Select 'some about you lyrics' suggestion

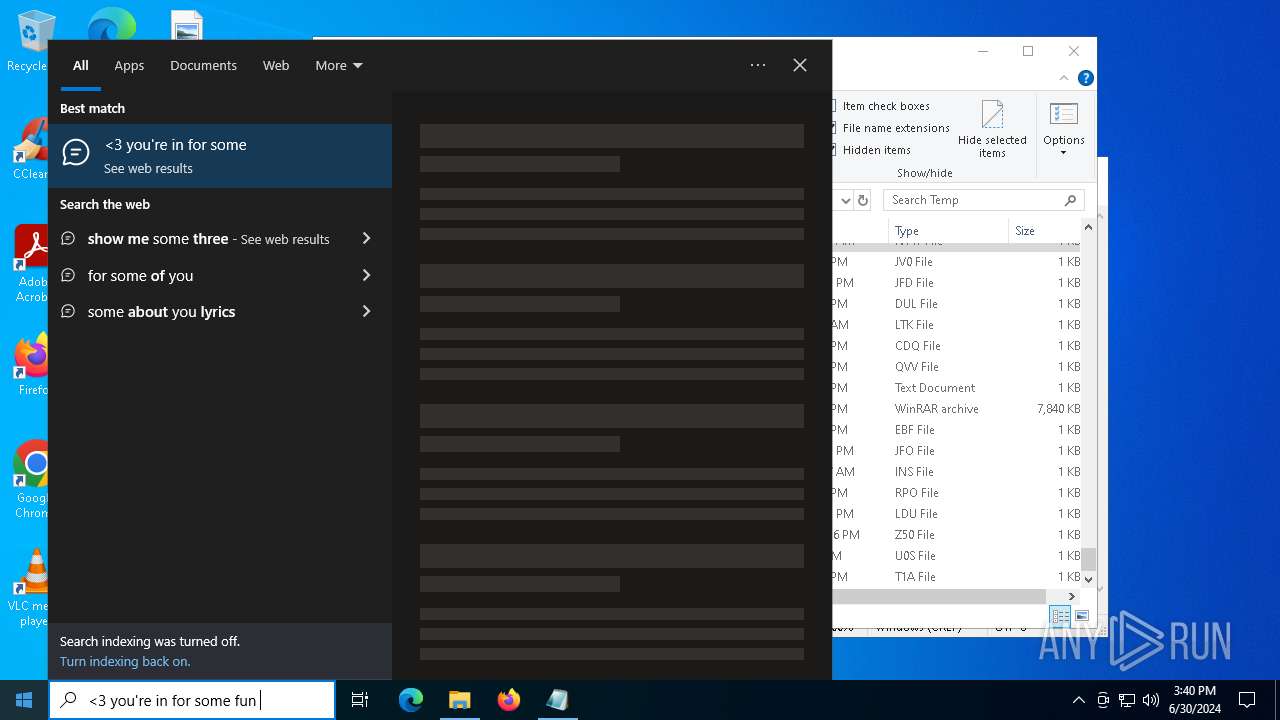point(195,311)
